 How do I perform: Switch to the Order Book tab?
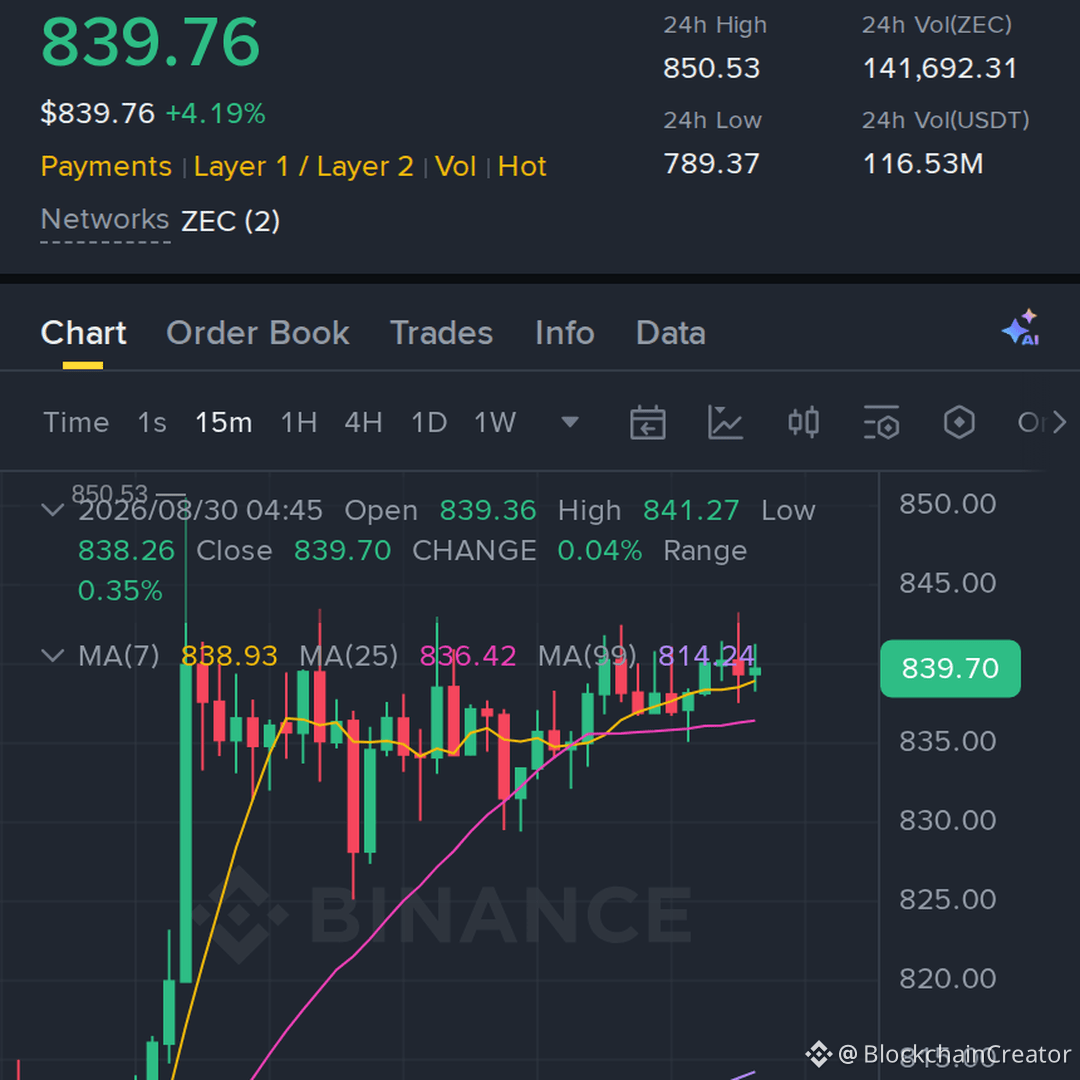click(x=258, y=333)
